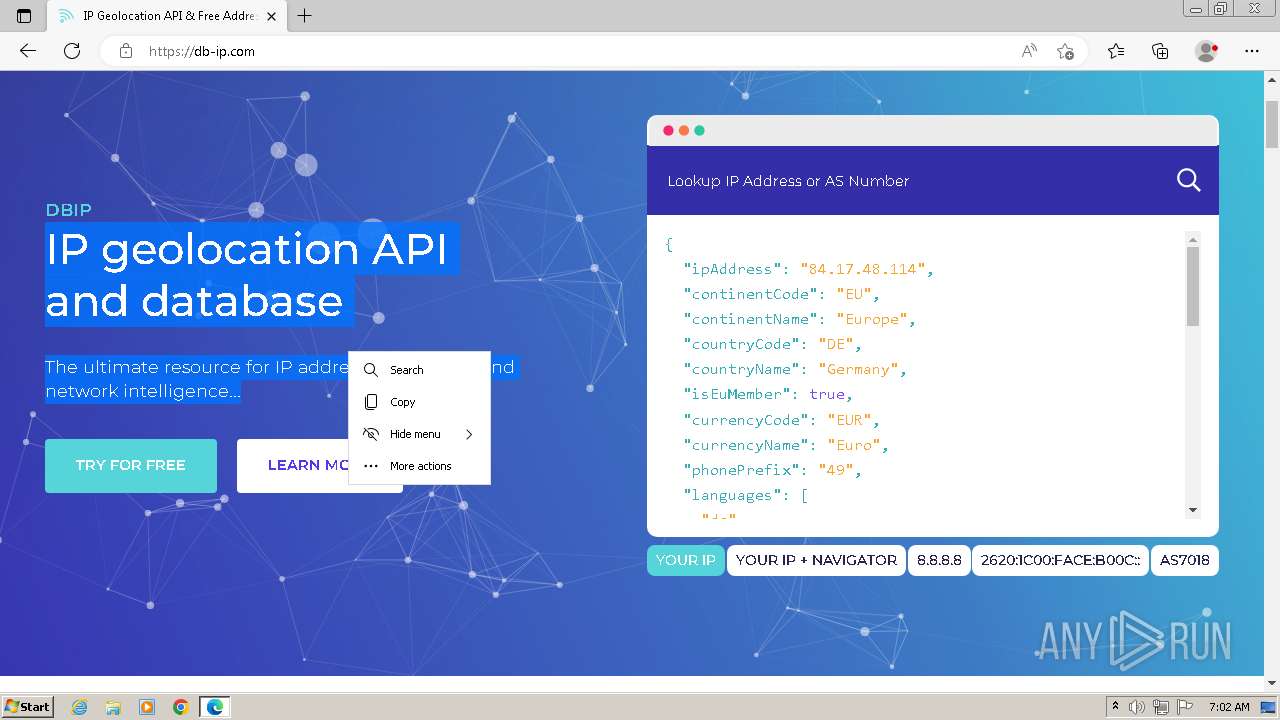Add this page to favorites
This screenshot has height=720, width=1280.
coord(1065,51)
